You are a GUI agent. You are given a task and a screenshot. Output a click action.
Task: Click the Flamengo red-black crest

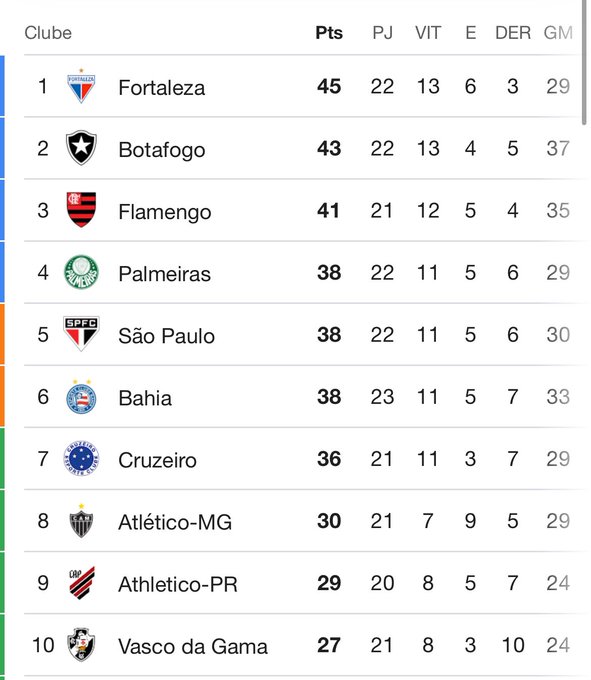click(x=81, y=210)
